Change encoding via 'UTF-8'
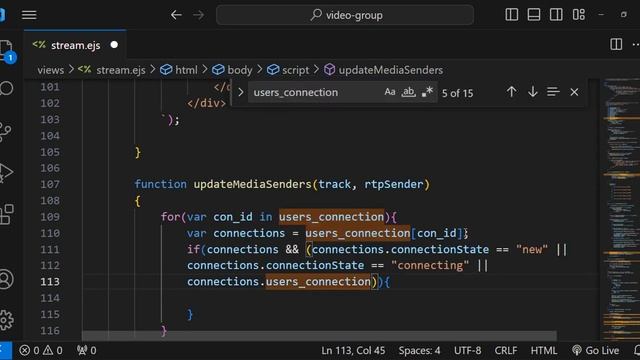Screen dimensions: 640x360 (467, 351)
